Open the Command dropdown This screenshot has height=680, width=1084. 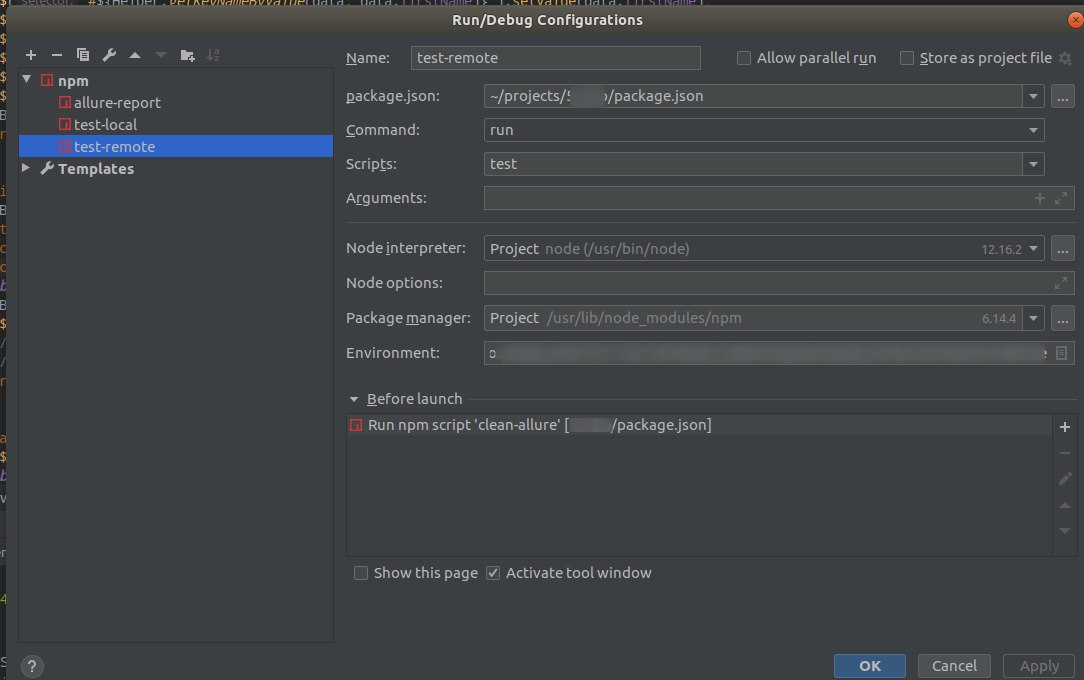coord(1033,130)
